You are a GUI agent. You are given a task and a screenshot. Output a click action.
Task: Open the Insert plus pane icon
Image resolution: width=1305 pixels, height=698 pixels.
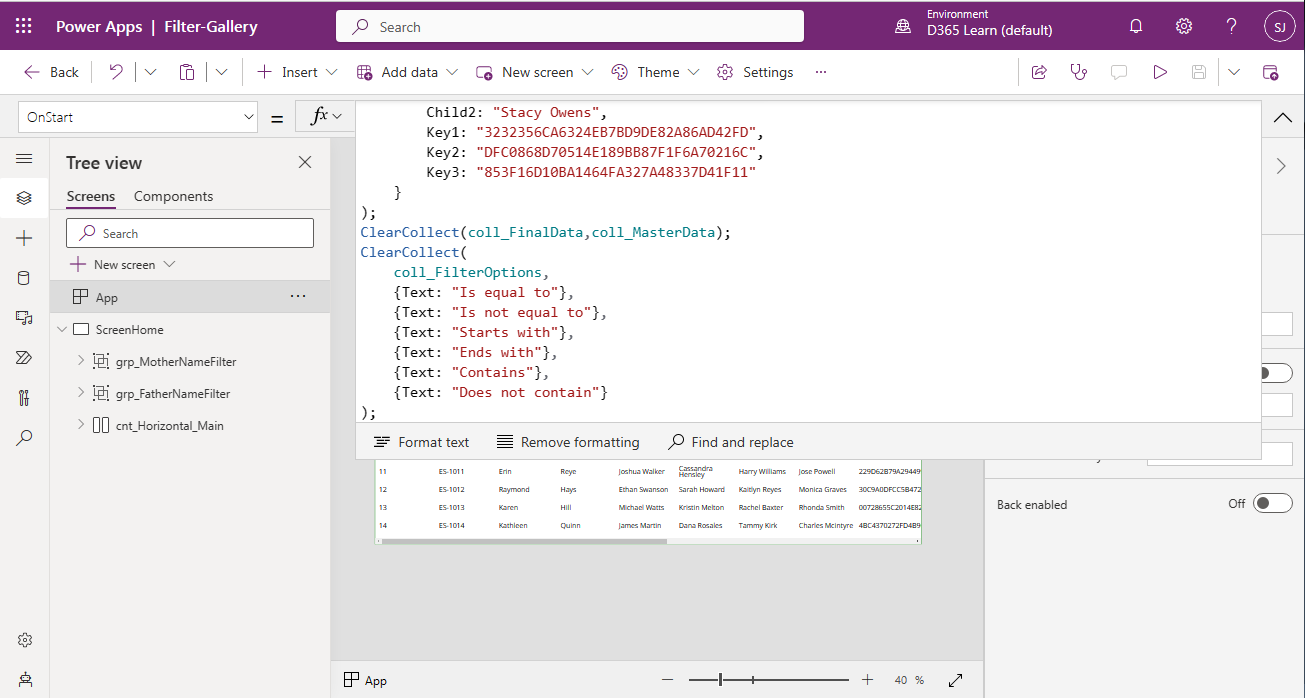(25, 238)
